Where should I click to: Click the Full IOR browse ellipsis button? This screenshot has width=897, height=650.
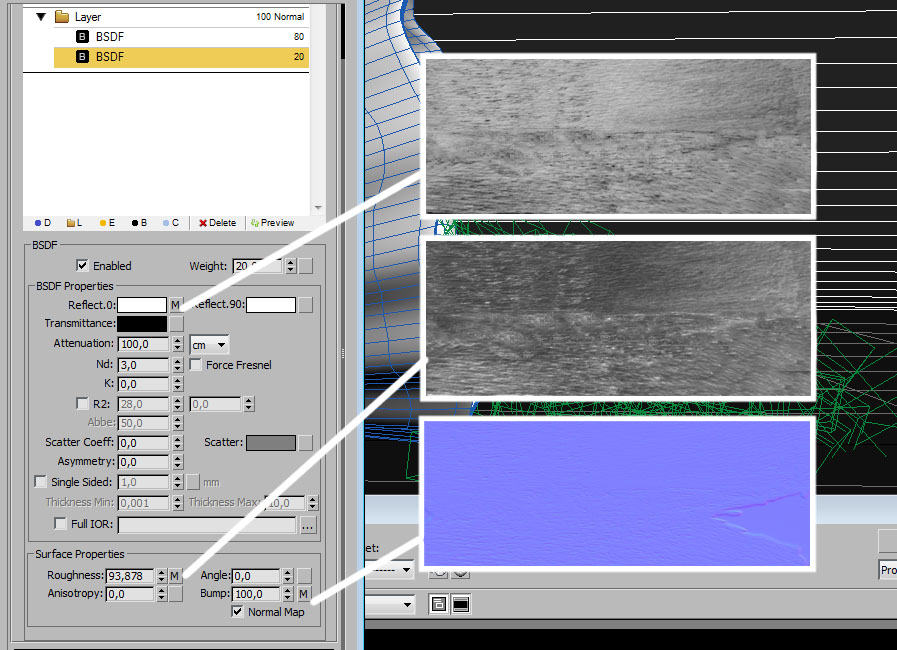tap(308, 525)
